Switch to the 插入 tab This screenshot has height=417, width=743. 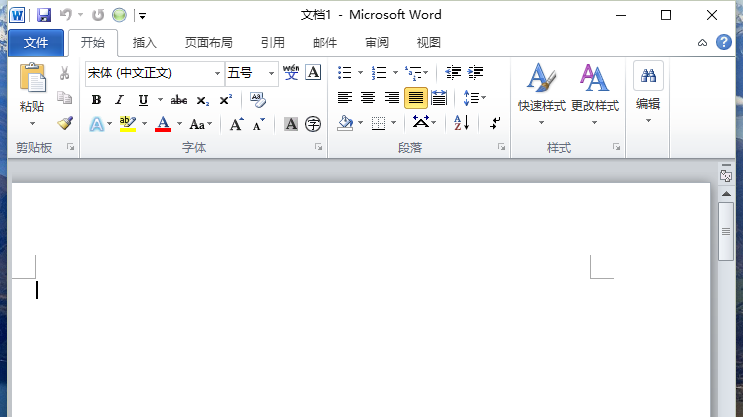pyautogui.click(x=145, y=43)
